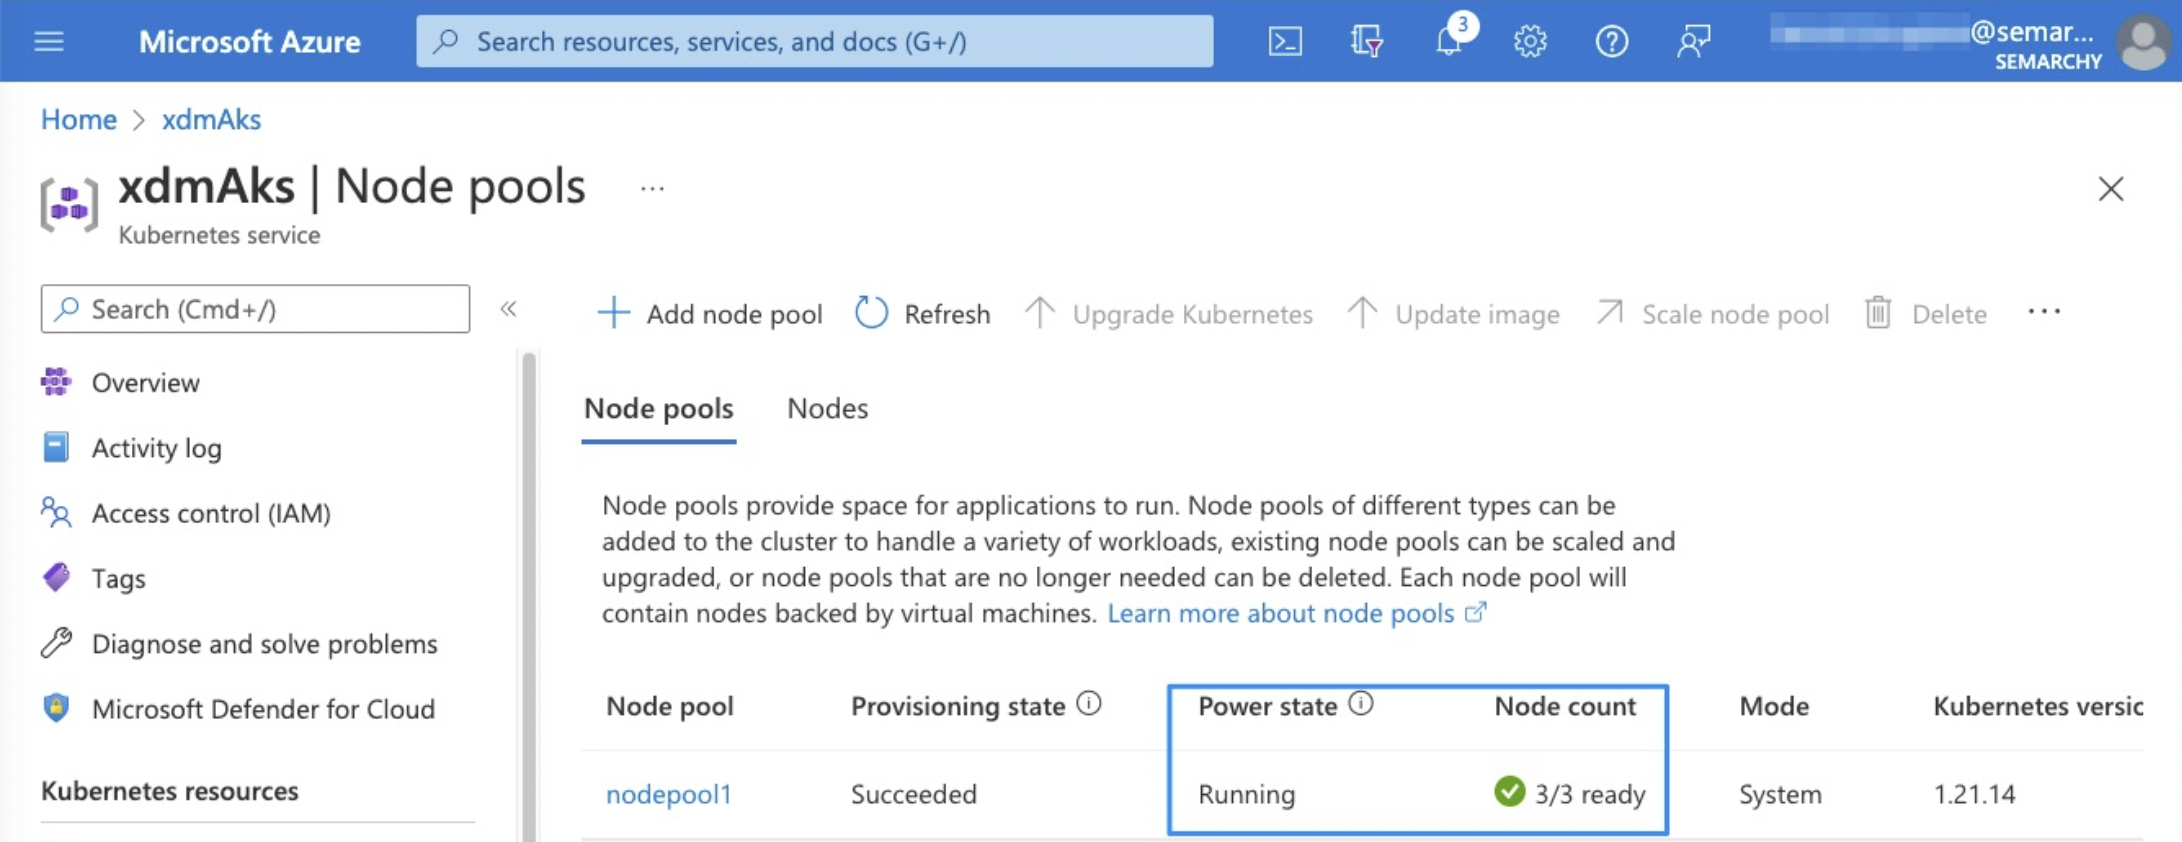
Task: Click the 3/3 ready node count
Action: (x=1590, y=794)
